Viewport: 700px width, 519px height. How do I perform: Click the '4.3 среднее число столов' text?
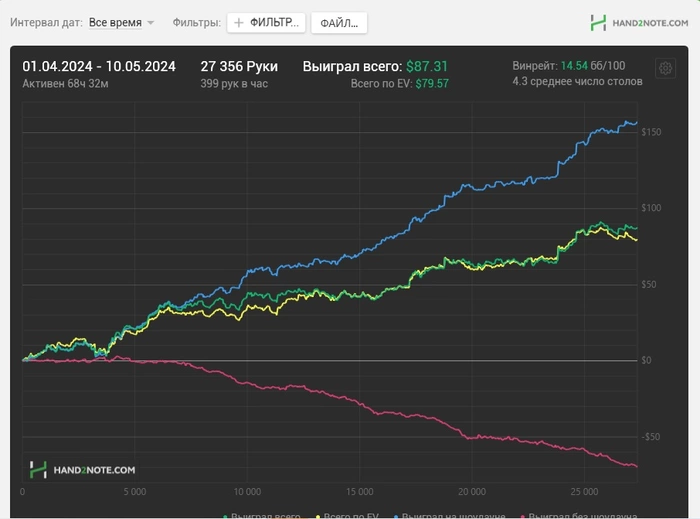[x=577, y=81]
